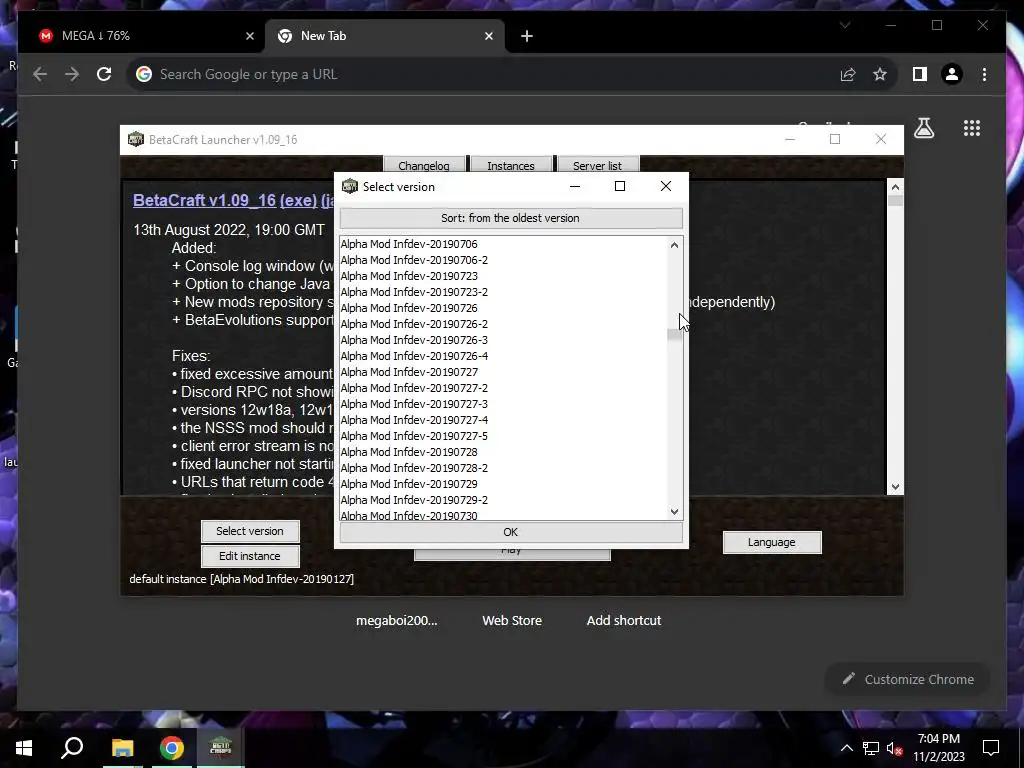Click version list scroll-up arrow

pos(674,245)
